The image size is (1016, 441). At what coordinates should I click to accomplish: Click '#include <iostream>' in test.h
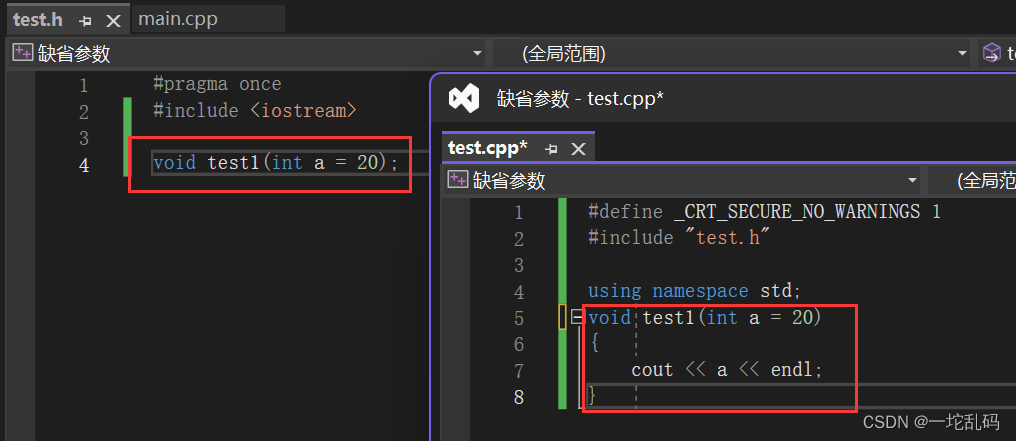coord(255,111)
